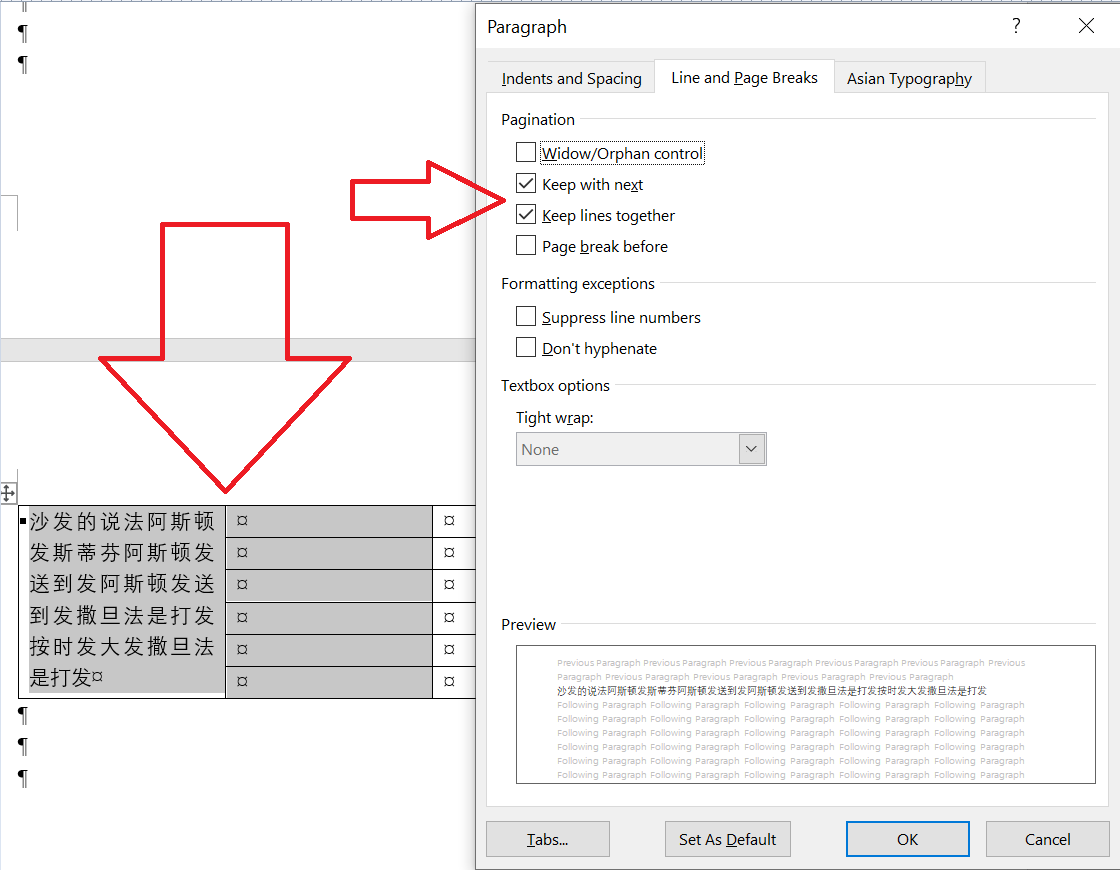1120x870 pixels.
Task: Enable Page break before checkbox
Action: [x=526, y=246]
